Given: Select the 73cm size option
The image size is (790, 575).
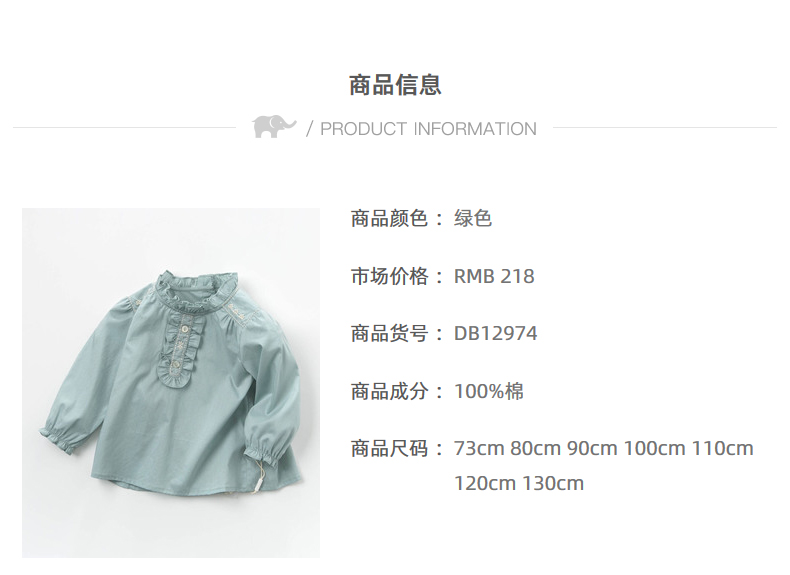Looking at the screenshot, I should 479,448.
